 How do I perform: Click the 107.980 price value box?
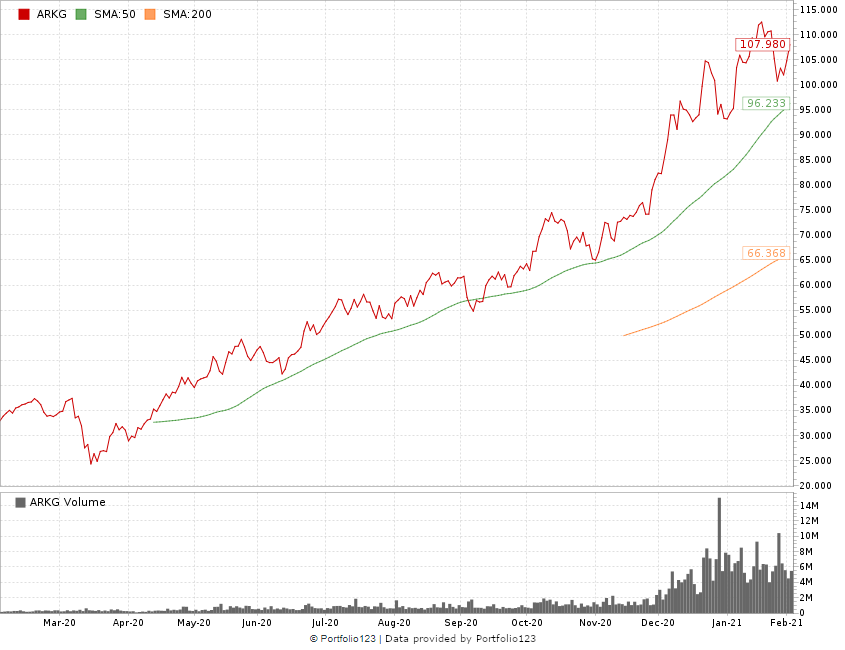tap(763, 44)
